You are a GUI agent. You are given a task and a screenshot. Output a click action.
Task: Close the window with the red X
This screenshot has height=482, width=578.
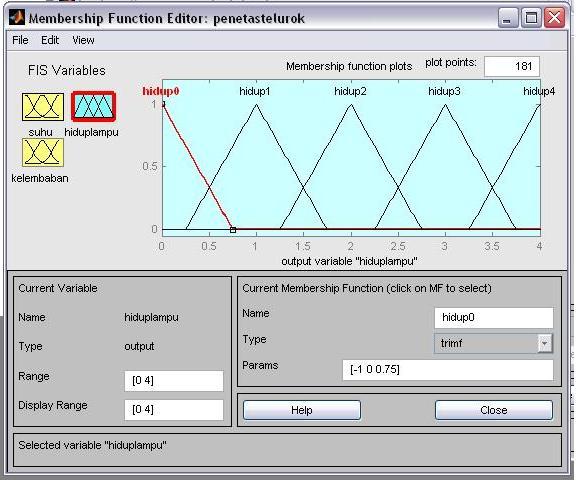point(554,18)
